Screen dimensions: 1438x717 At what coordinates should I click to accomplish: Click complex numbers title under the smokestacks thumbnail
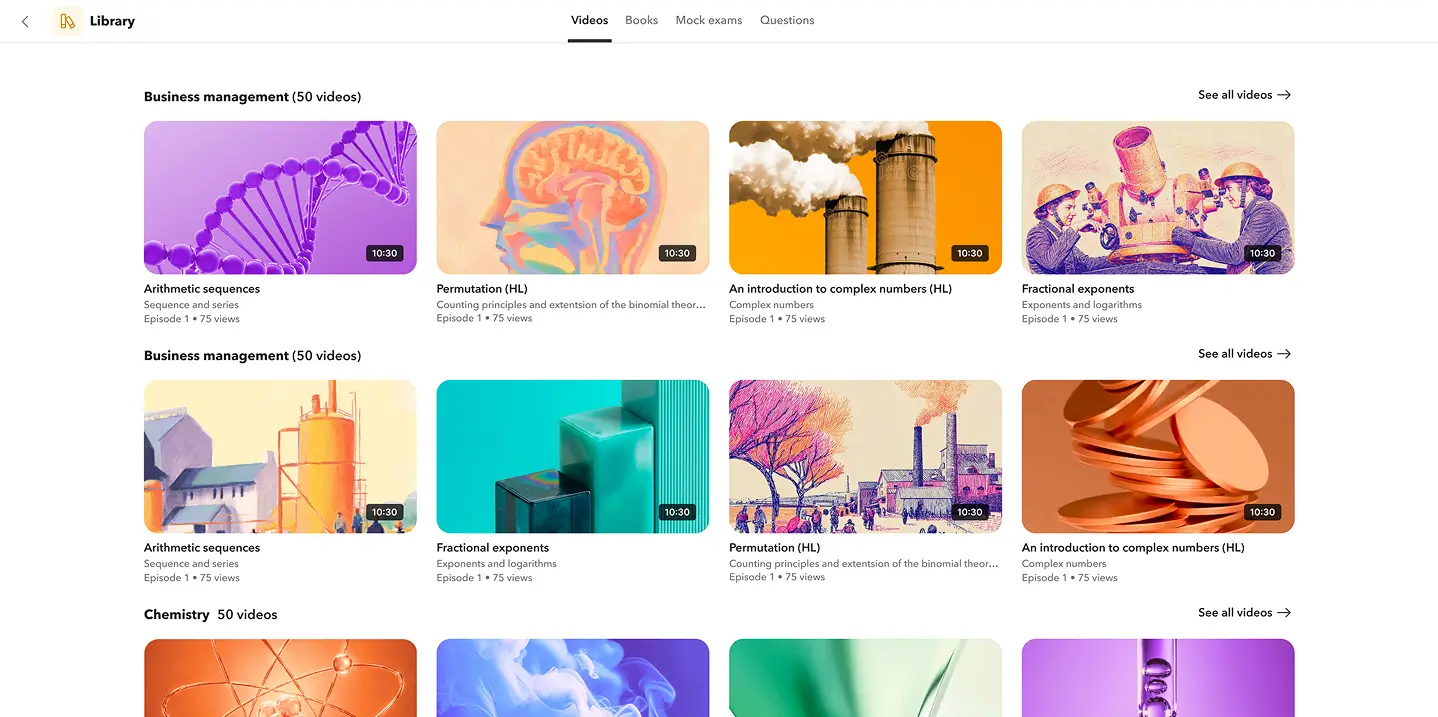coord(840,289)
